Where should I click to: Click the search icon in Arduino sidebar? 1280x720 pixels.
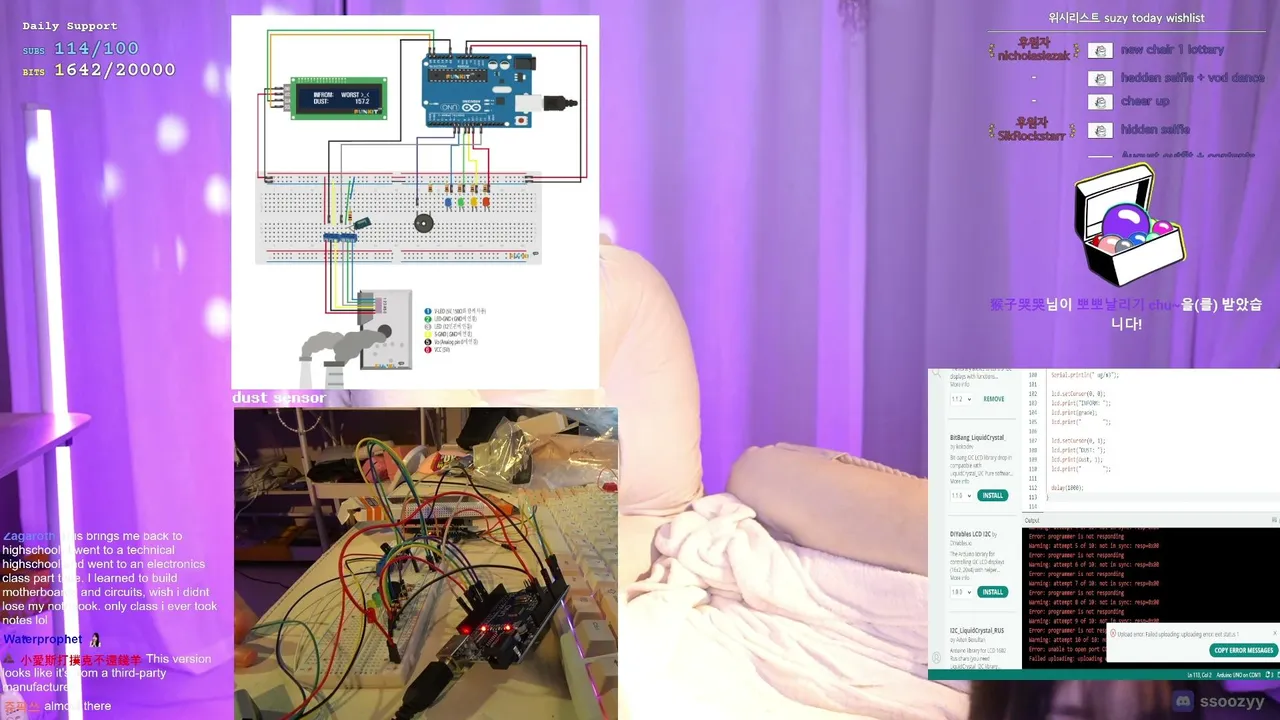click(938, 373)
